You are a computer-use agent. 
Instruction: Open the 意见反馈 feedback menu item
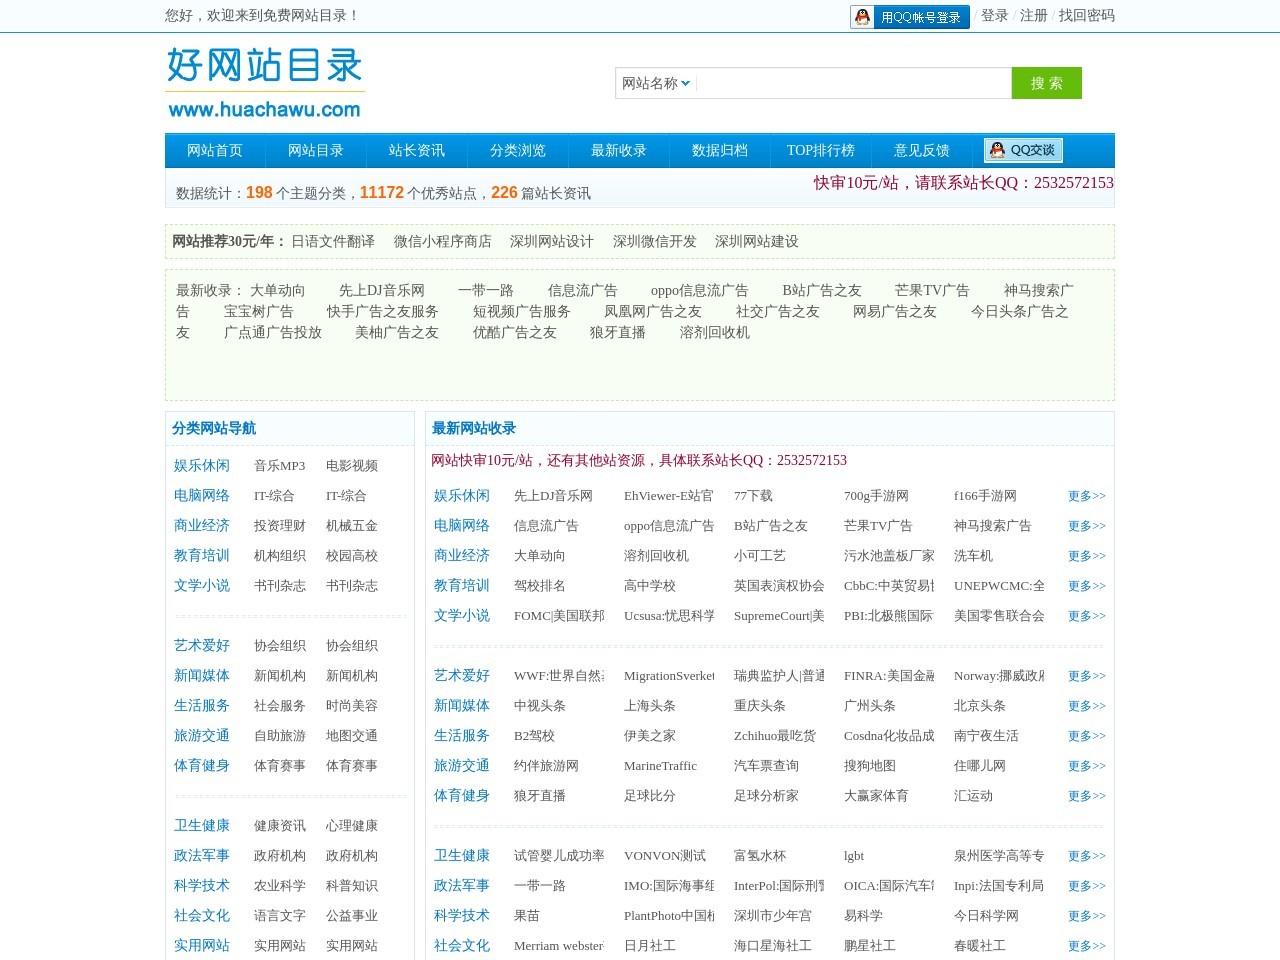[921, 150]
